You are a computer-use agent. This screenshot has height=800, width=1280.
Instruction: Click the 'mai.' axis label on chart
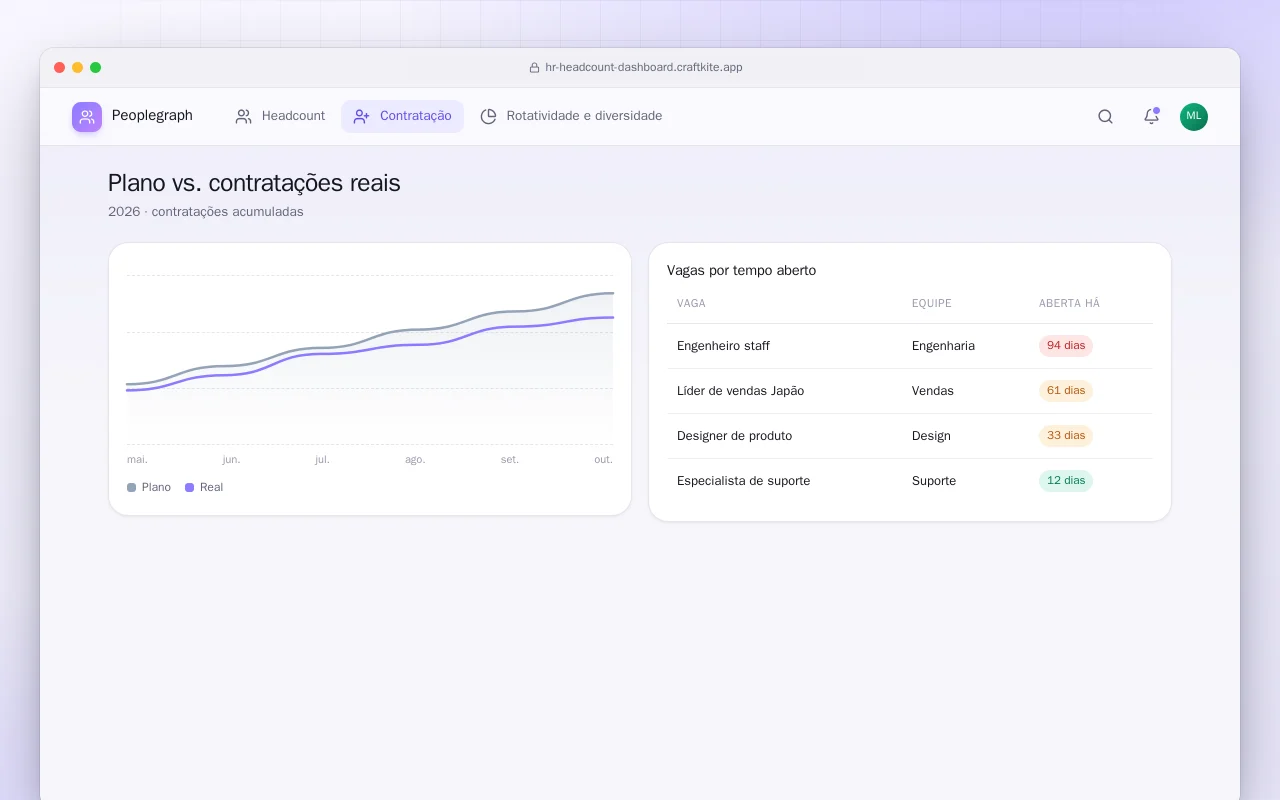click(x=137, y=460)
